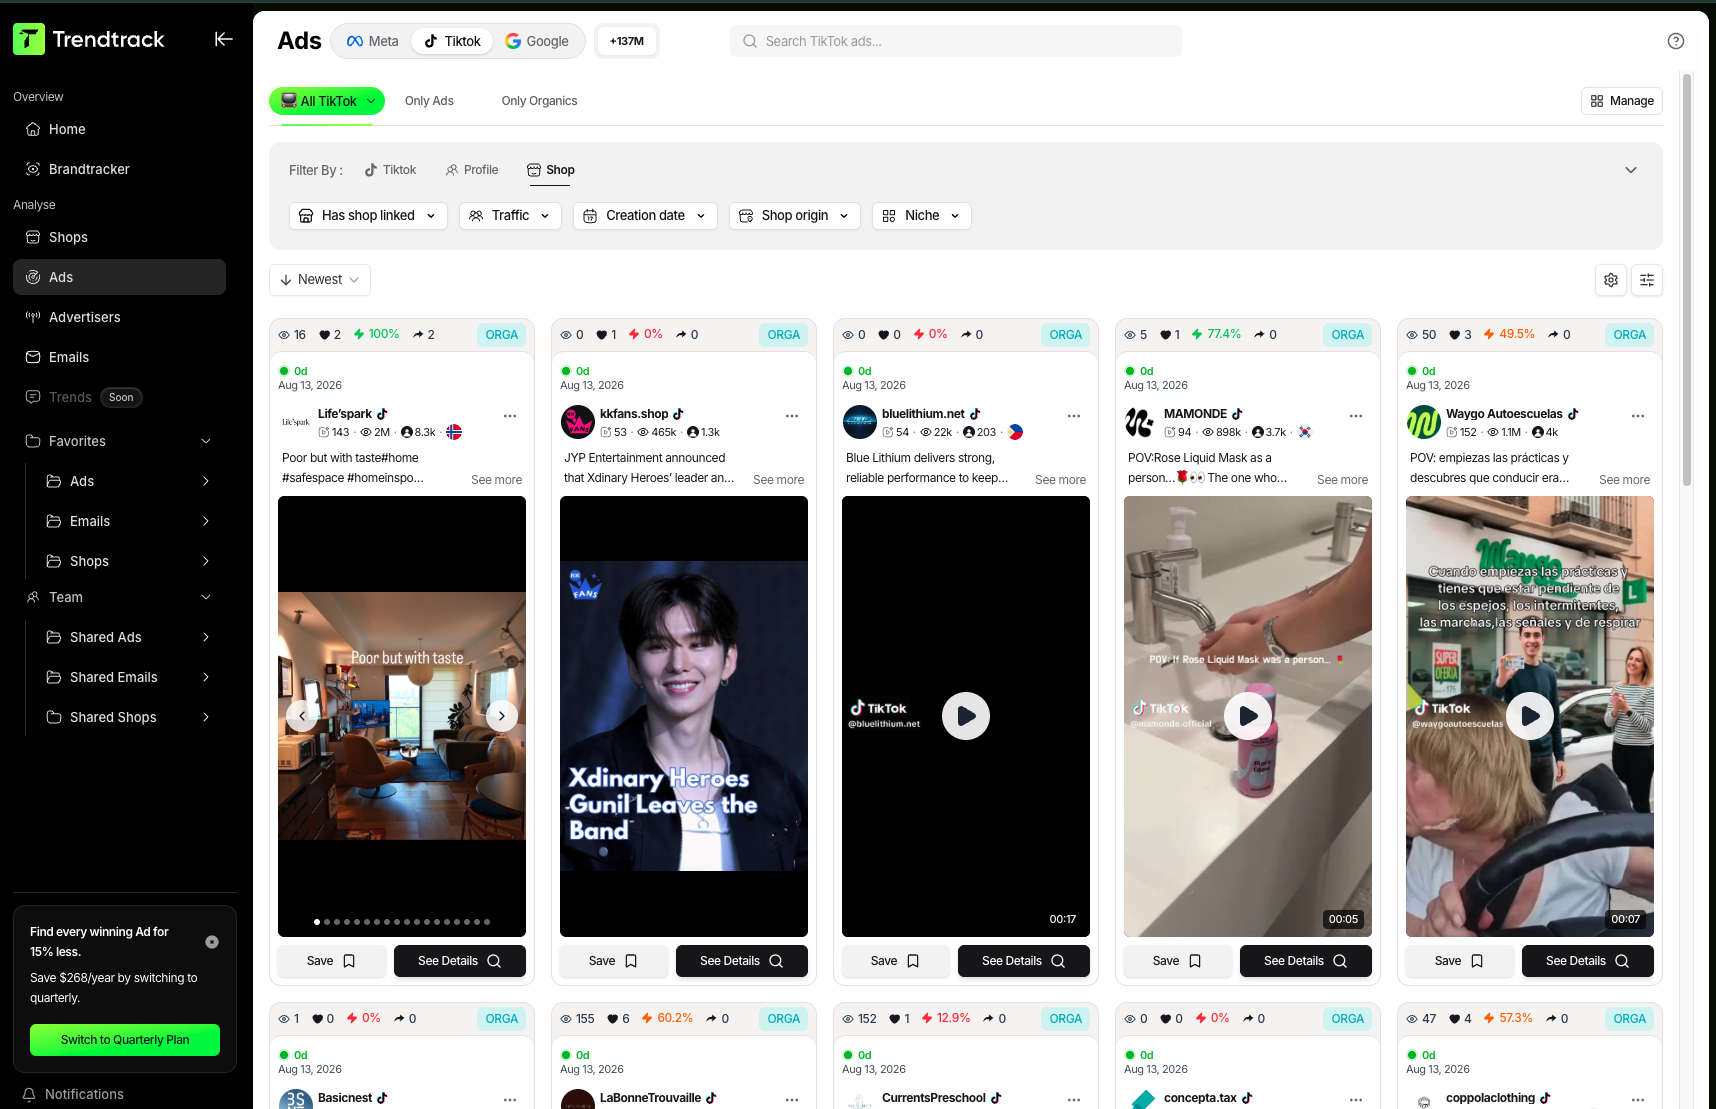Open Newest sort dropdown
This screenshot has width=1716, height=1109.
tap(320, 280)
